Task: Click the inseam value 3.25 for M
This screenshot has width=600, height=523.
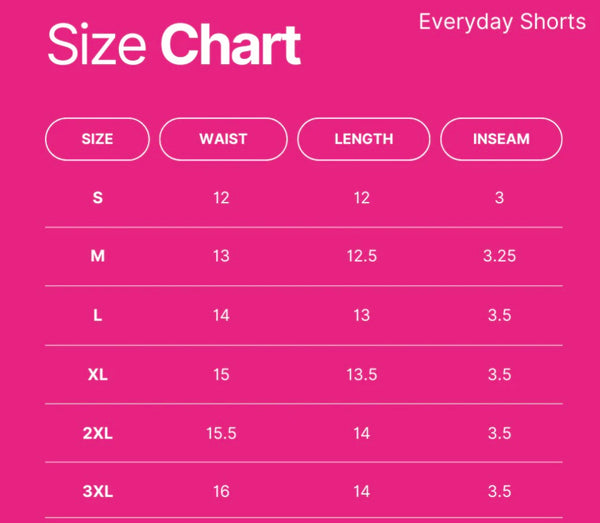Action: tap(499, 256)
